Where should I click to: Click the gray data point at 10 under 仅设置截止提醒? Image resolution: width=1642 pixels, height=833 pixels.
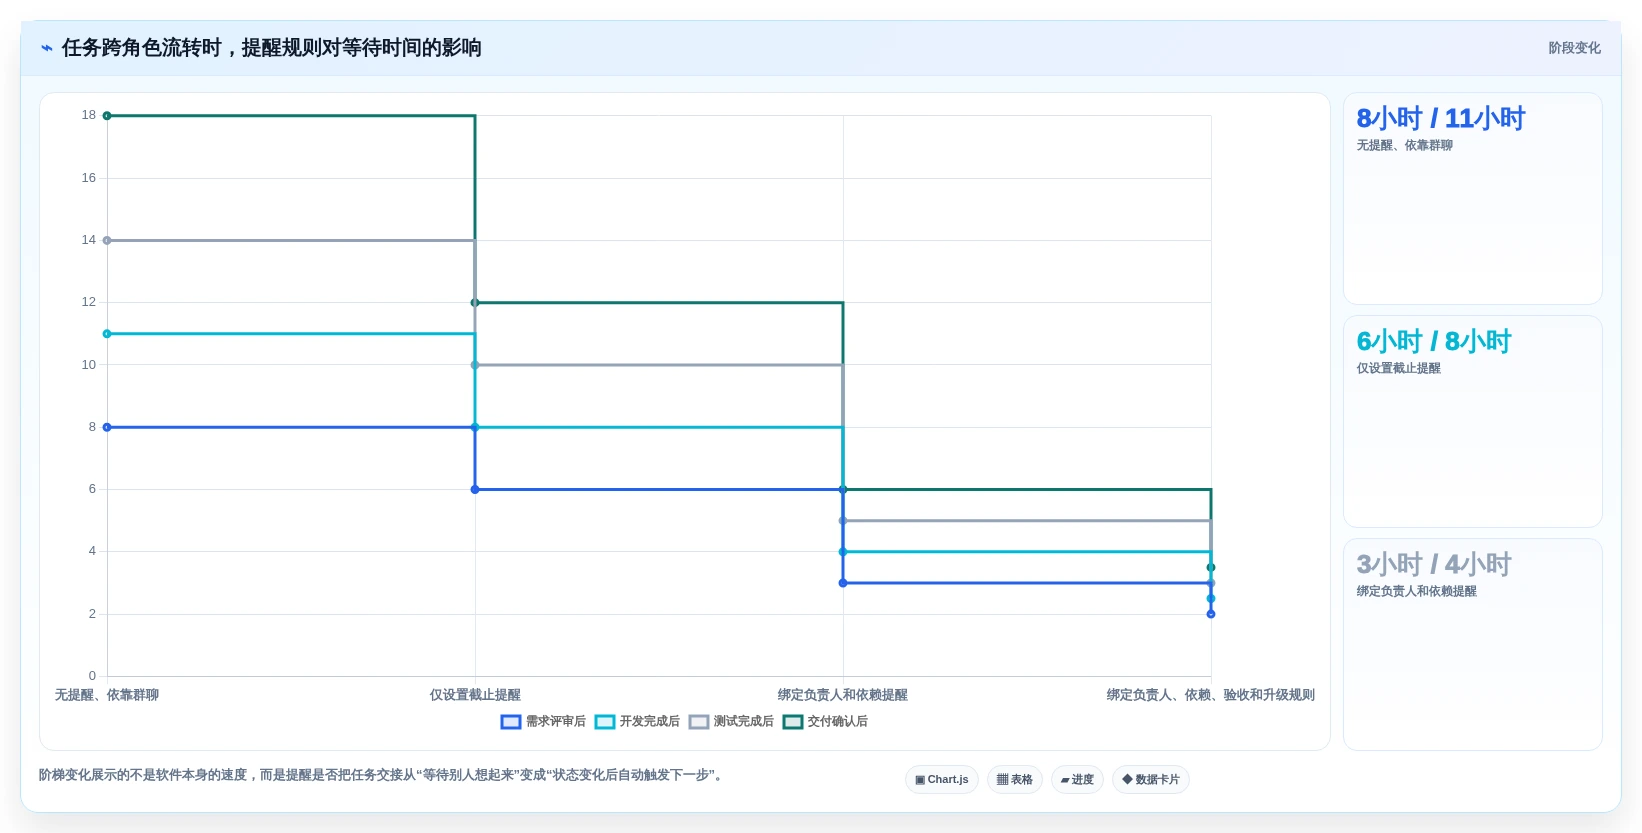475,365
